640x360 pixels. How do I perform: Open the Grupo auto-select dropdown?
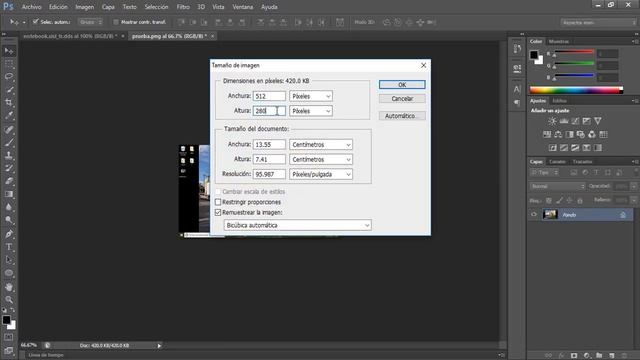(x=91, y=22)
